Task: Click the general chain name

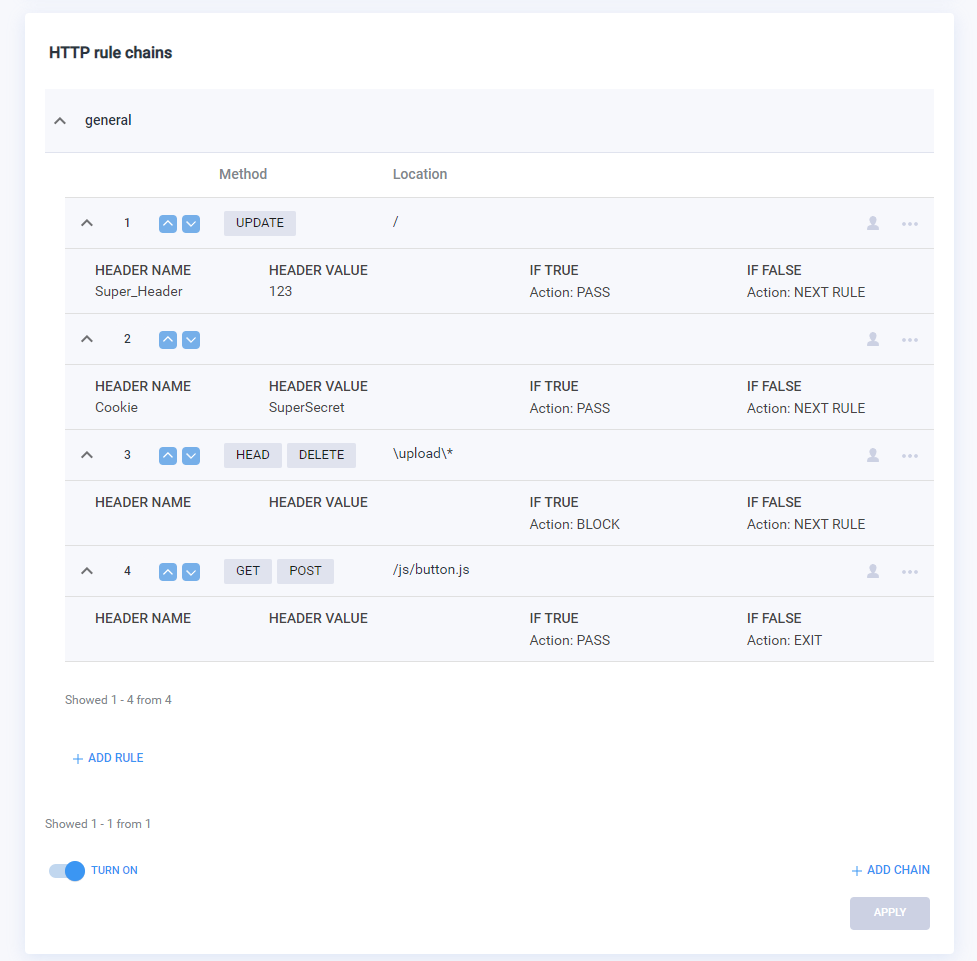Action: pyautogui.click(x=108, y=120)
